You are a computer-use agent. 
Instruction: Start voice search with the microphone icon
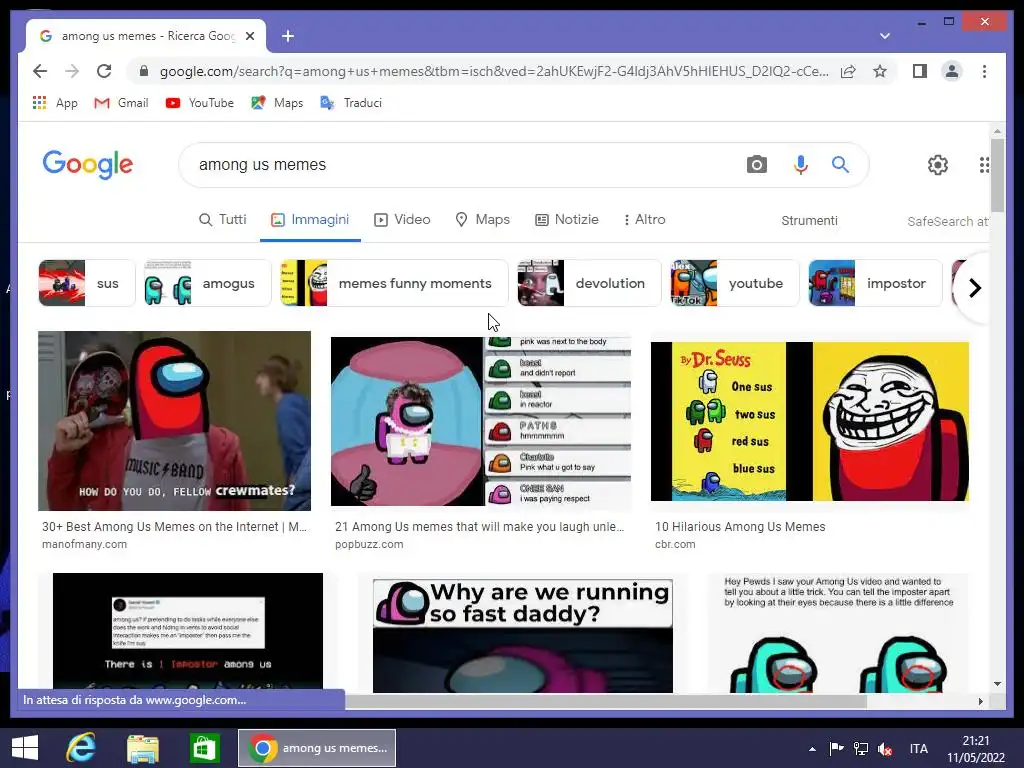[x=801, y=165]
